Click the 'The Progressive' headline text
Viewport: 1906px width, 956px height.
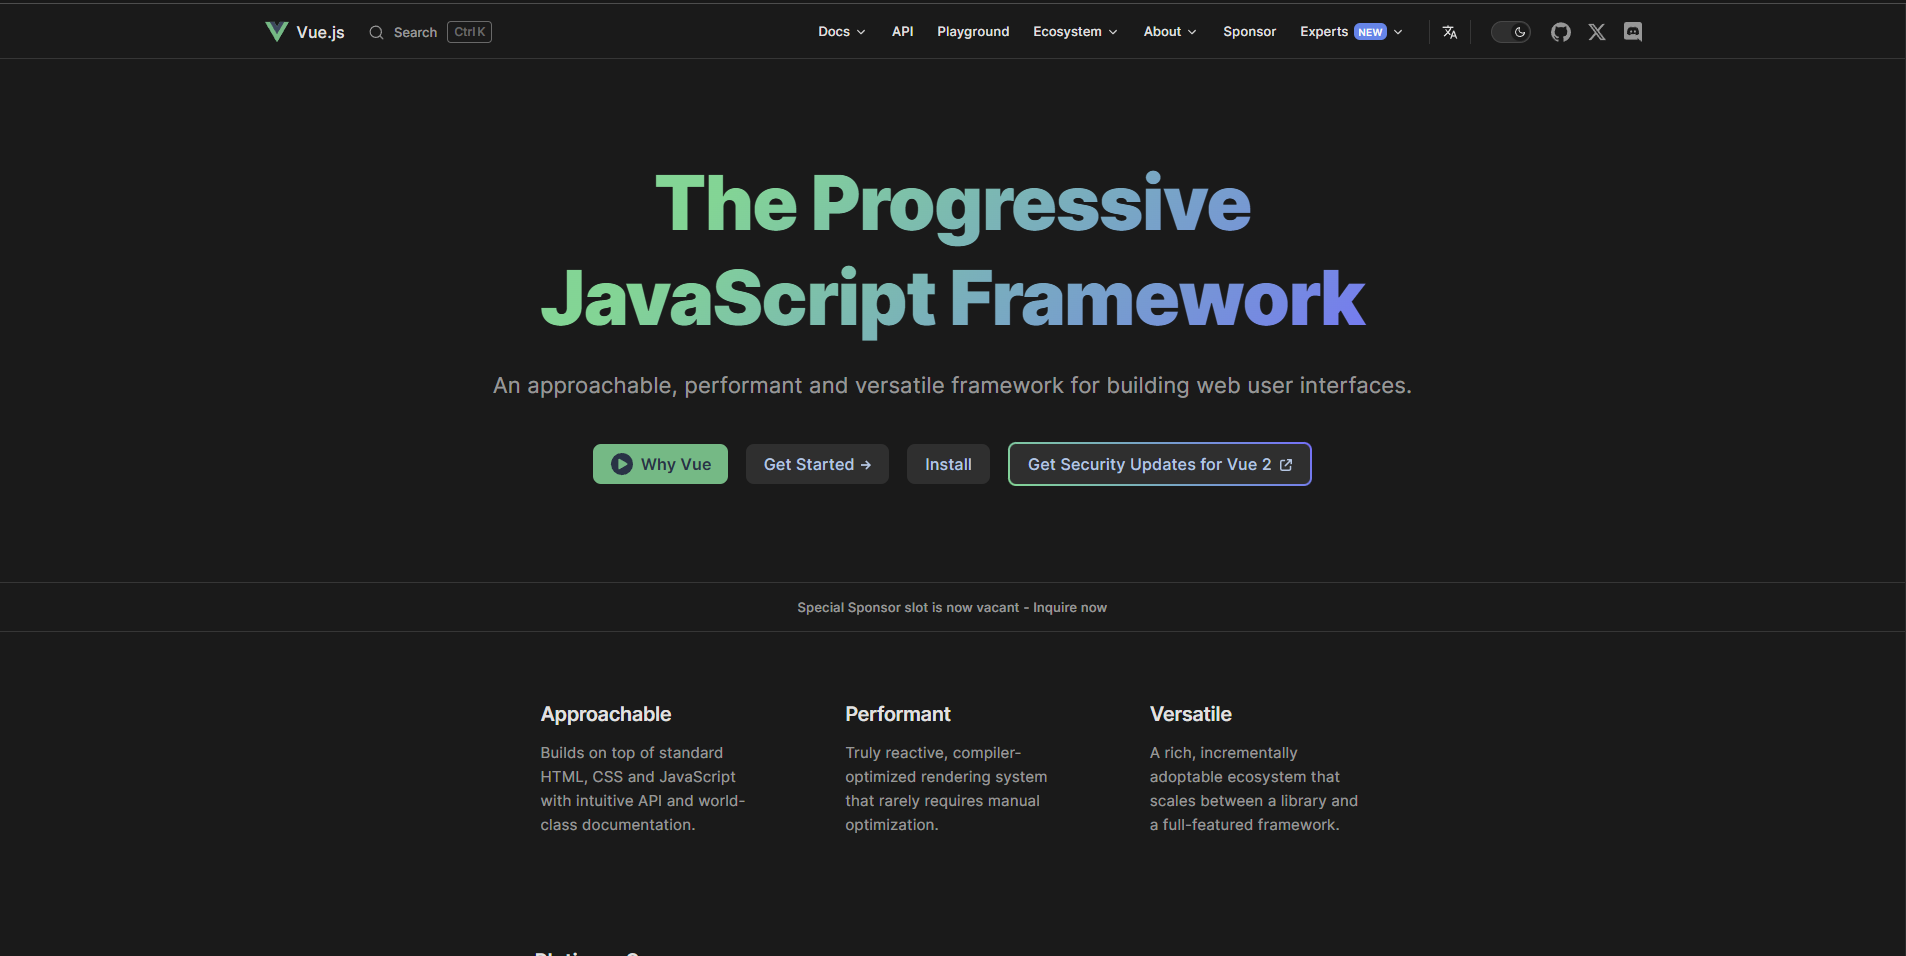click(953, 205)
